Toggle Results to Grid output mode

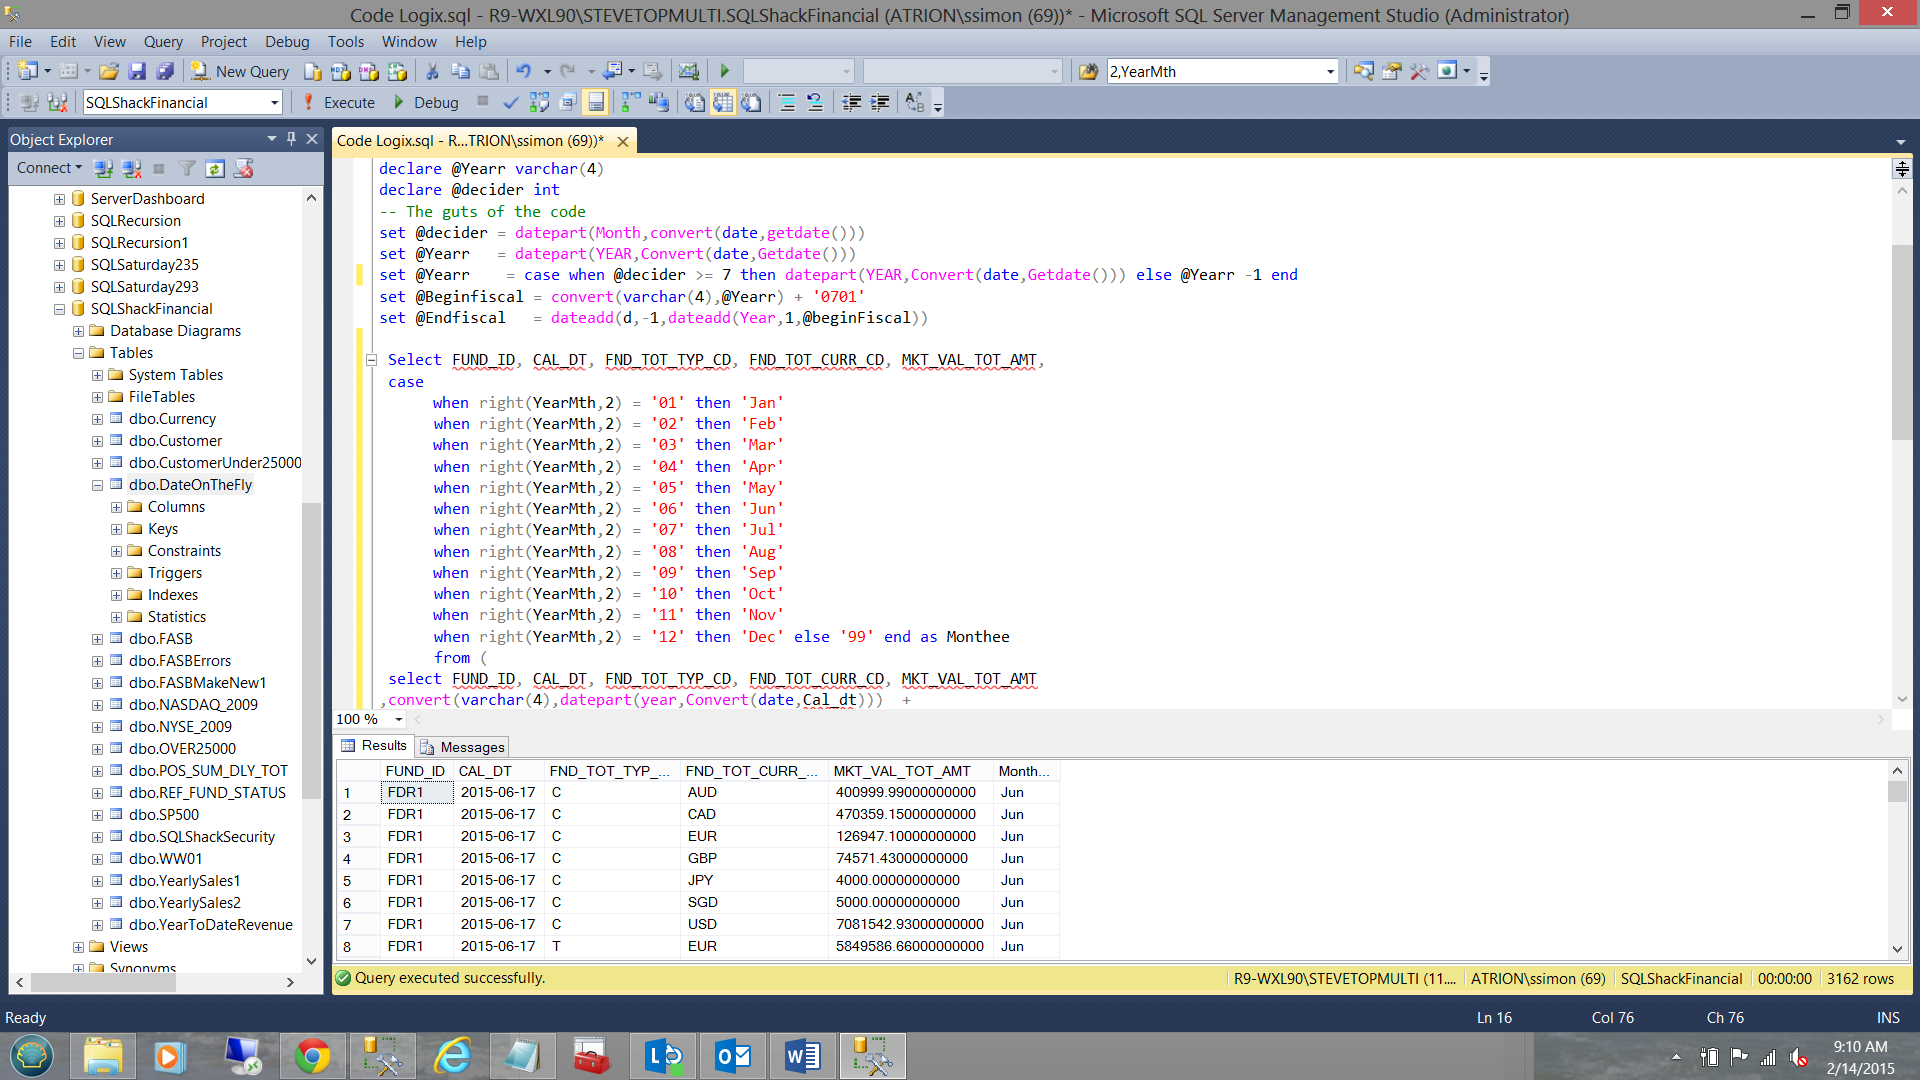(723, 102)
